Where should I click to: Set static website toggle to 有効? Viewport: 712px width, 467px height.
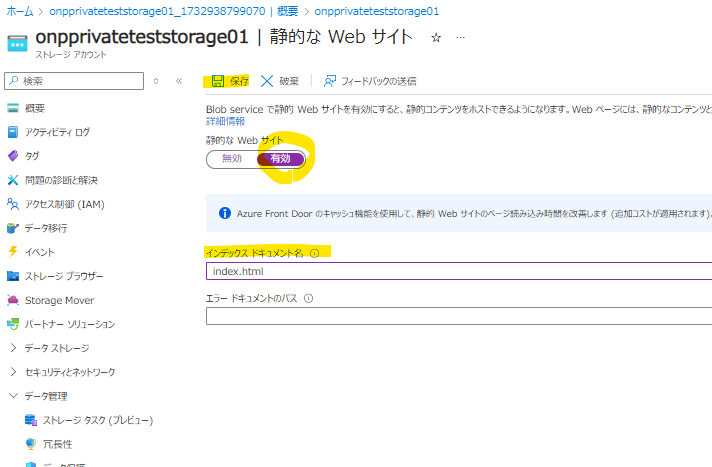280,159
